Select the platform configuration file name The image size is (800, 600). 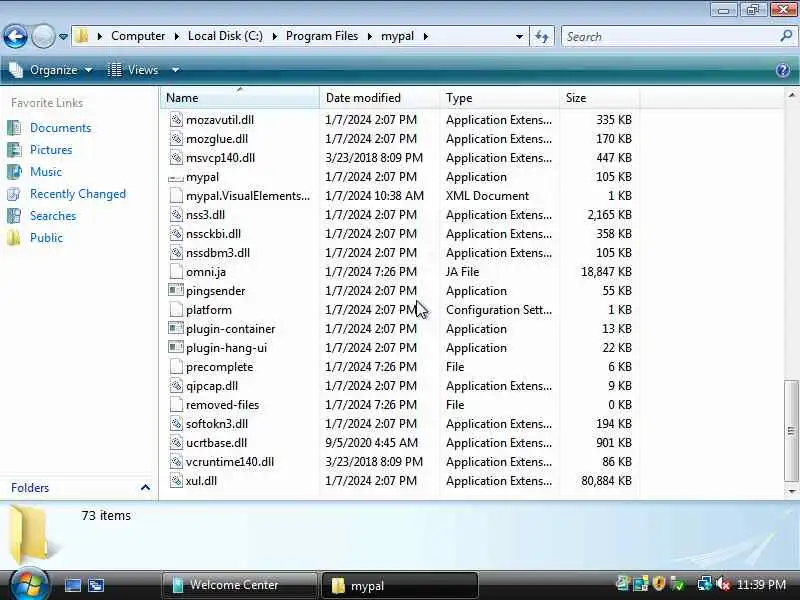pos(209,310)
